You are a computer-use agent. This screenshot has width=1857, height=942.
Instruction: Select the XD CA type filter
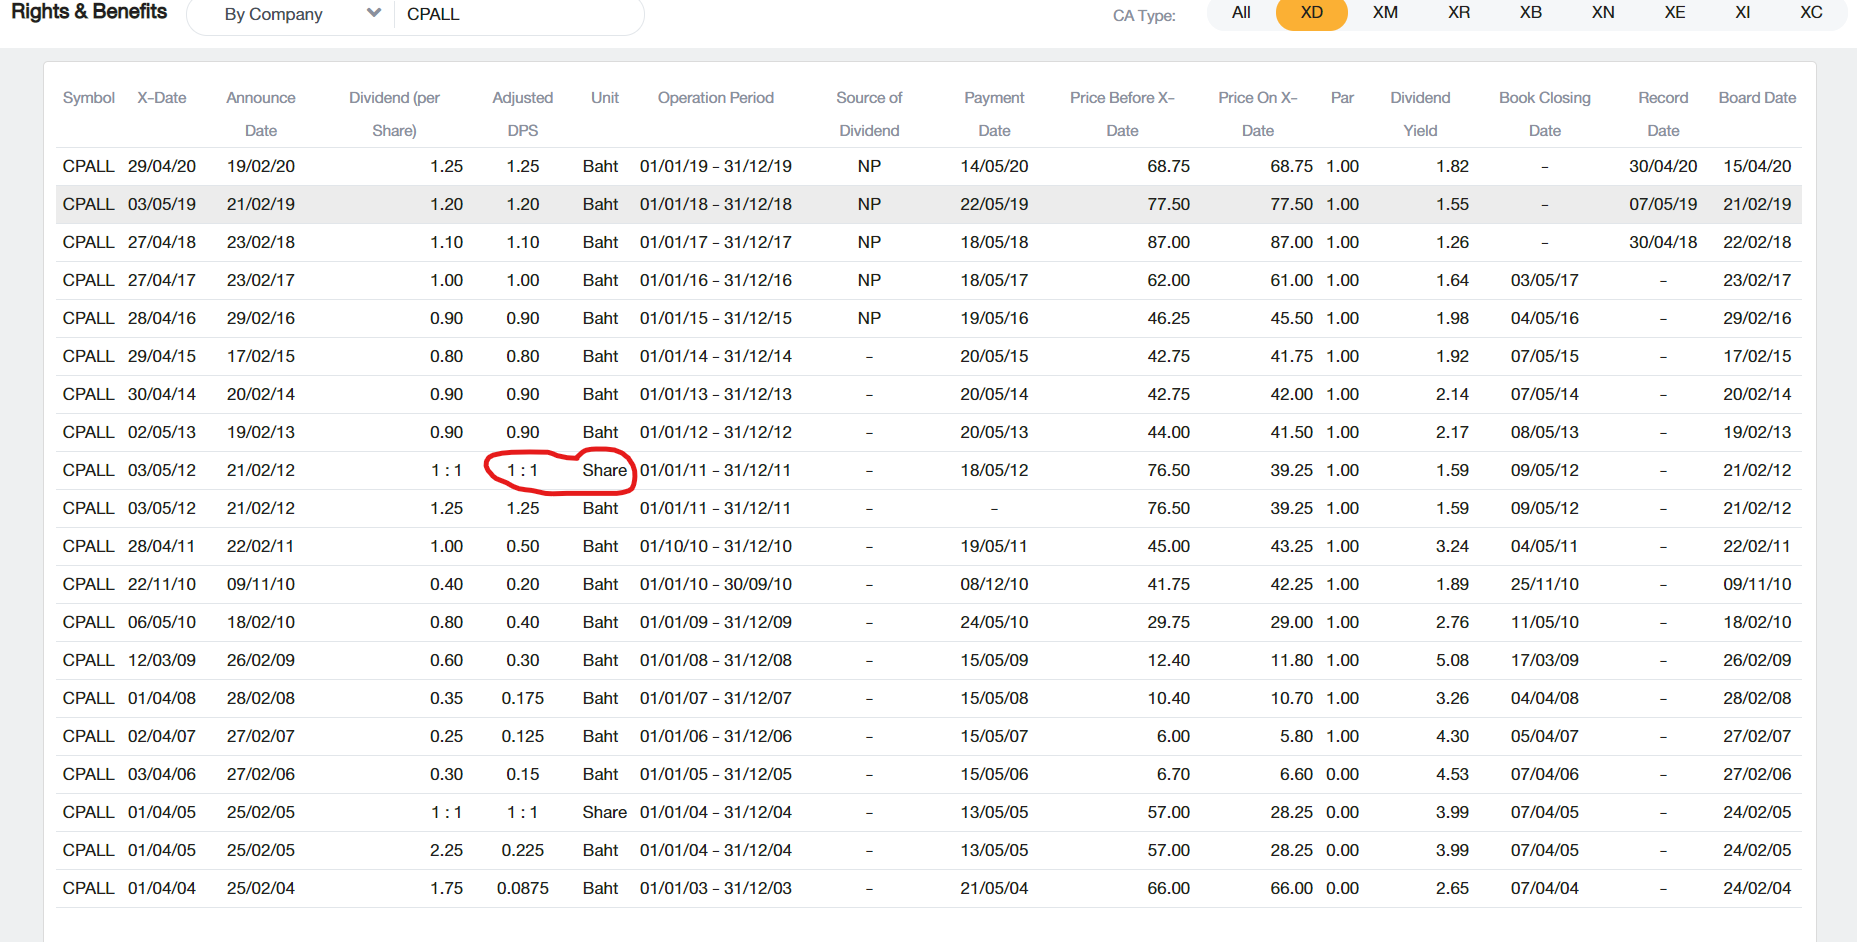click(x=1311, y=13)
